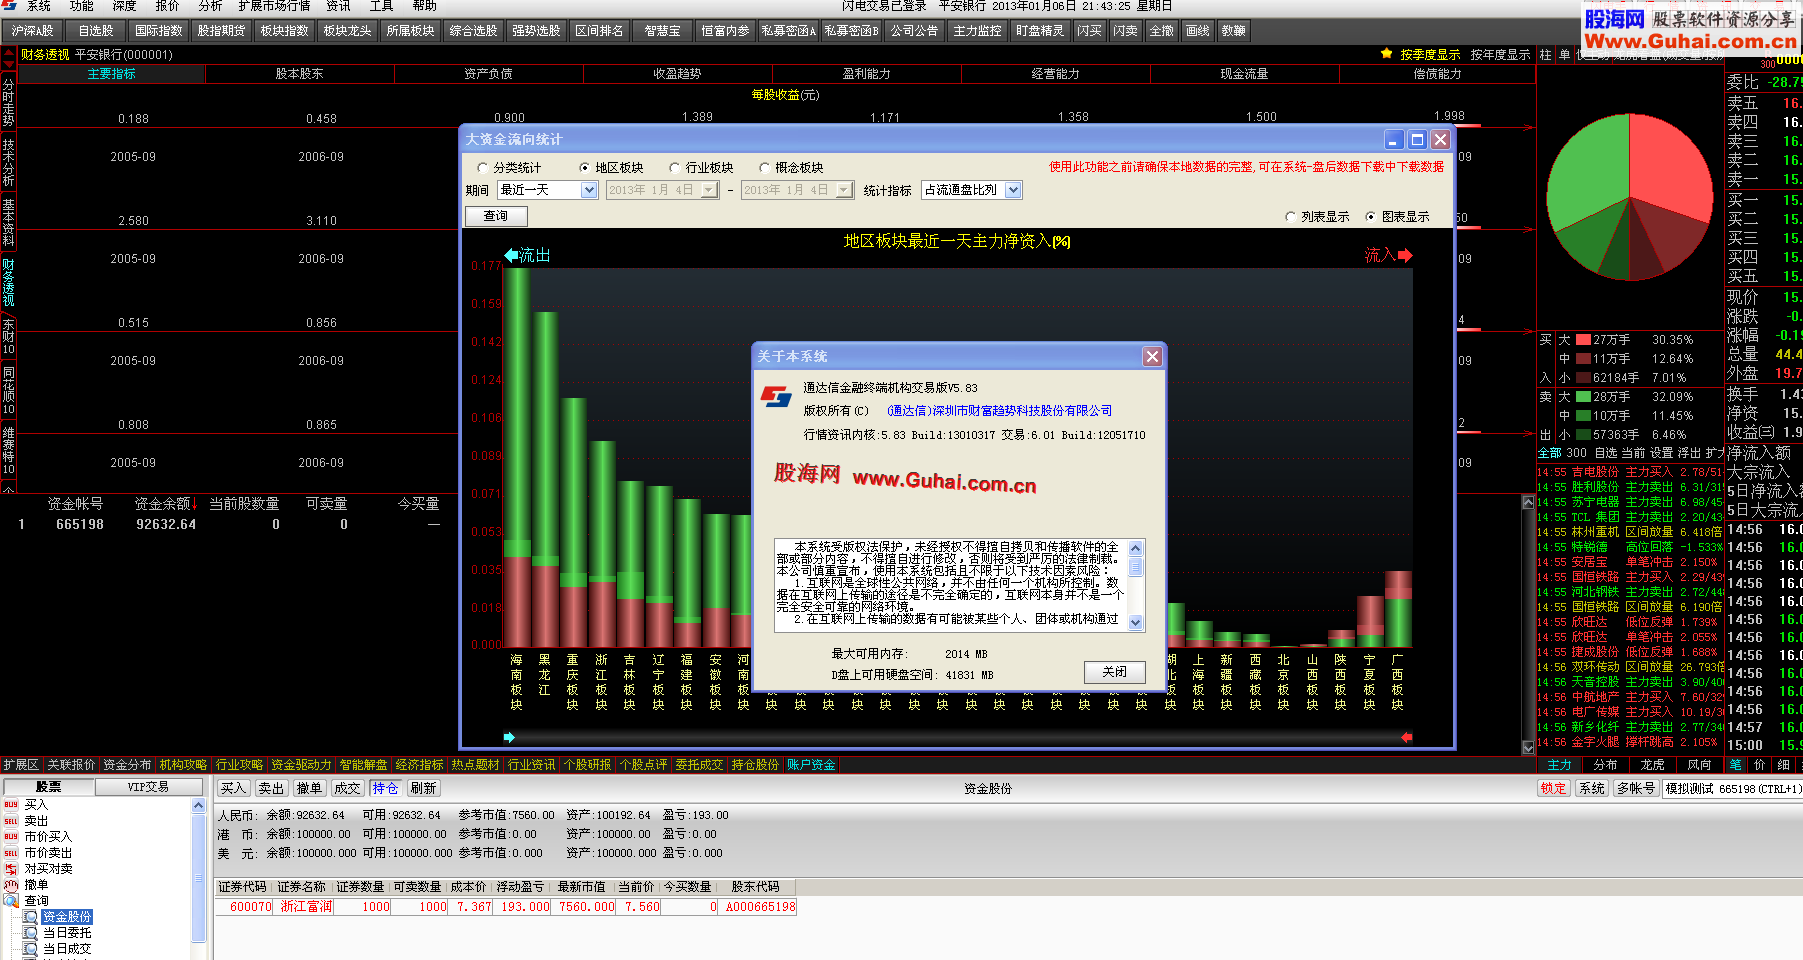Open the 多帐号 button
1803x960 pixels.
tap(1635, 788)
